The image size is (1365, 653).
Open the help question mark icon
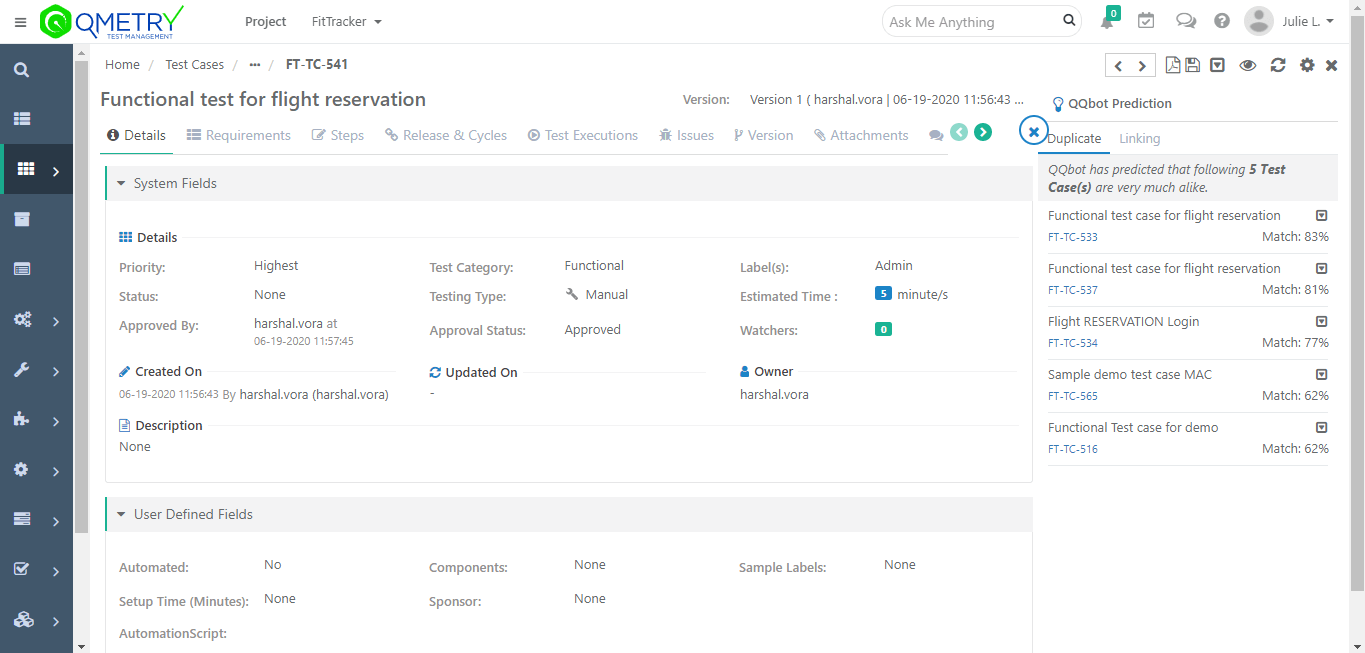pyautogui.click(x=1222, y=21)
